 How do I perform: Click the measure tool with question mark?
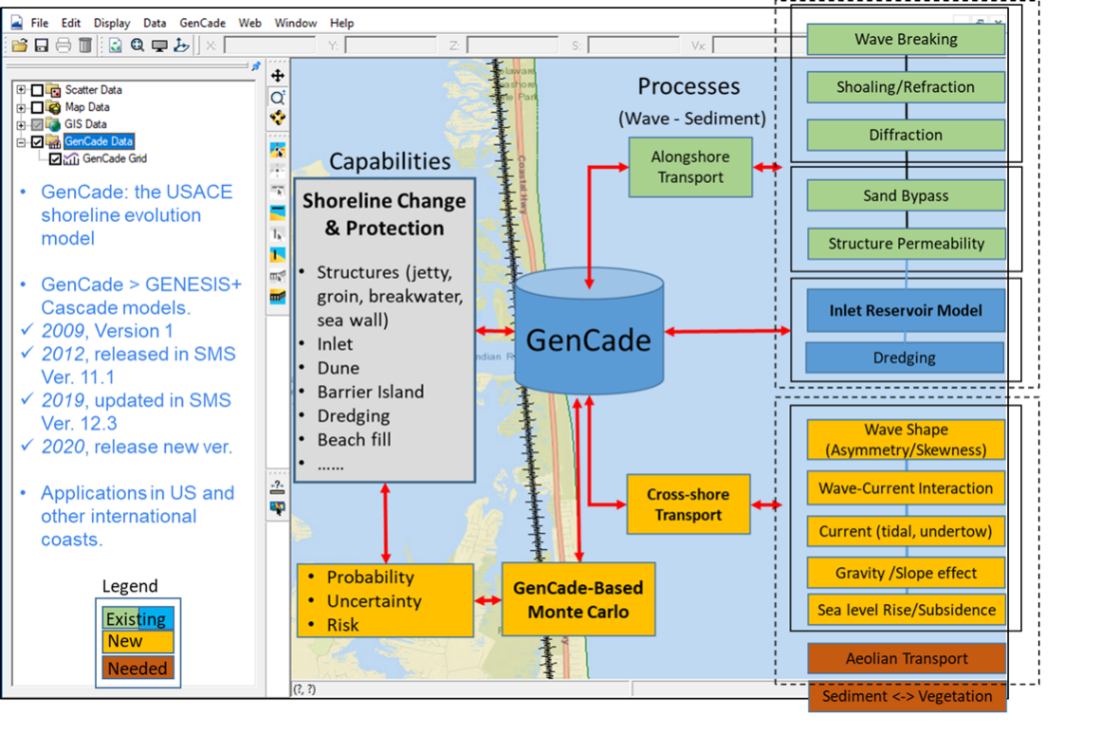278,487
